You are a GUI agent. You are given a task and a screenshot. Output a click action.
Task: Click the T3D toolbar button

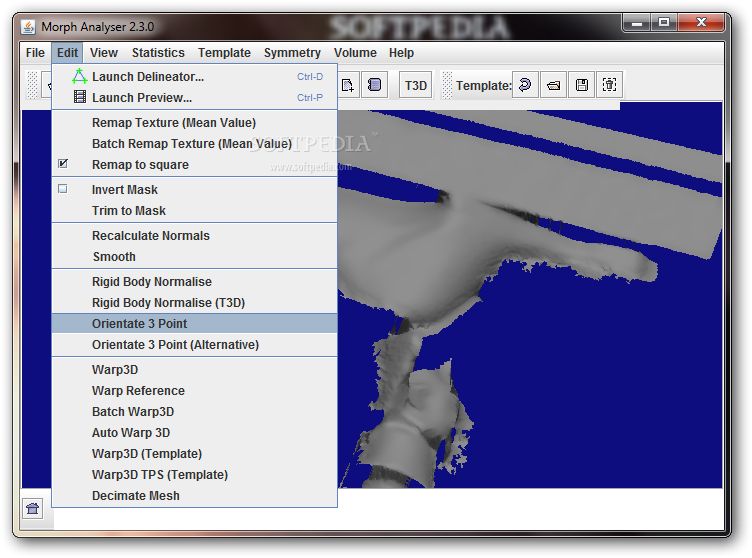[415, 85]
